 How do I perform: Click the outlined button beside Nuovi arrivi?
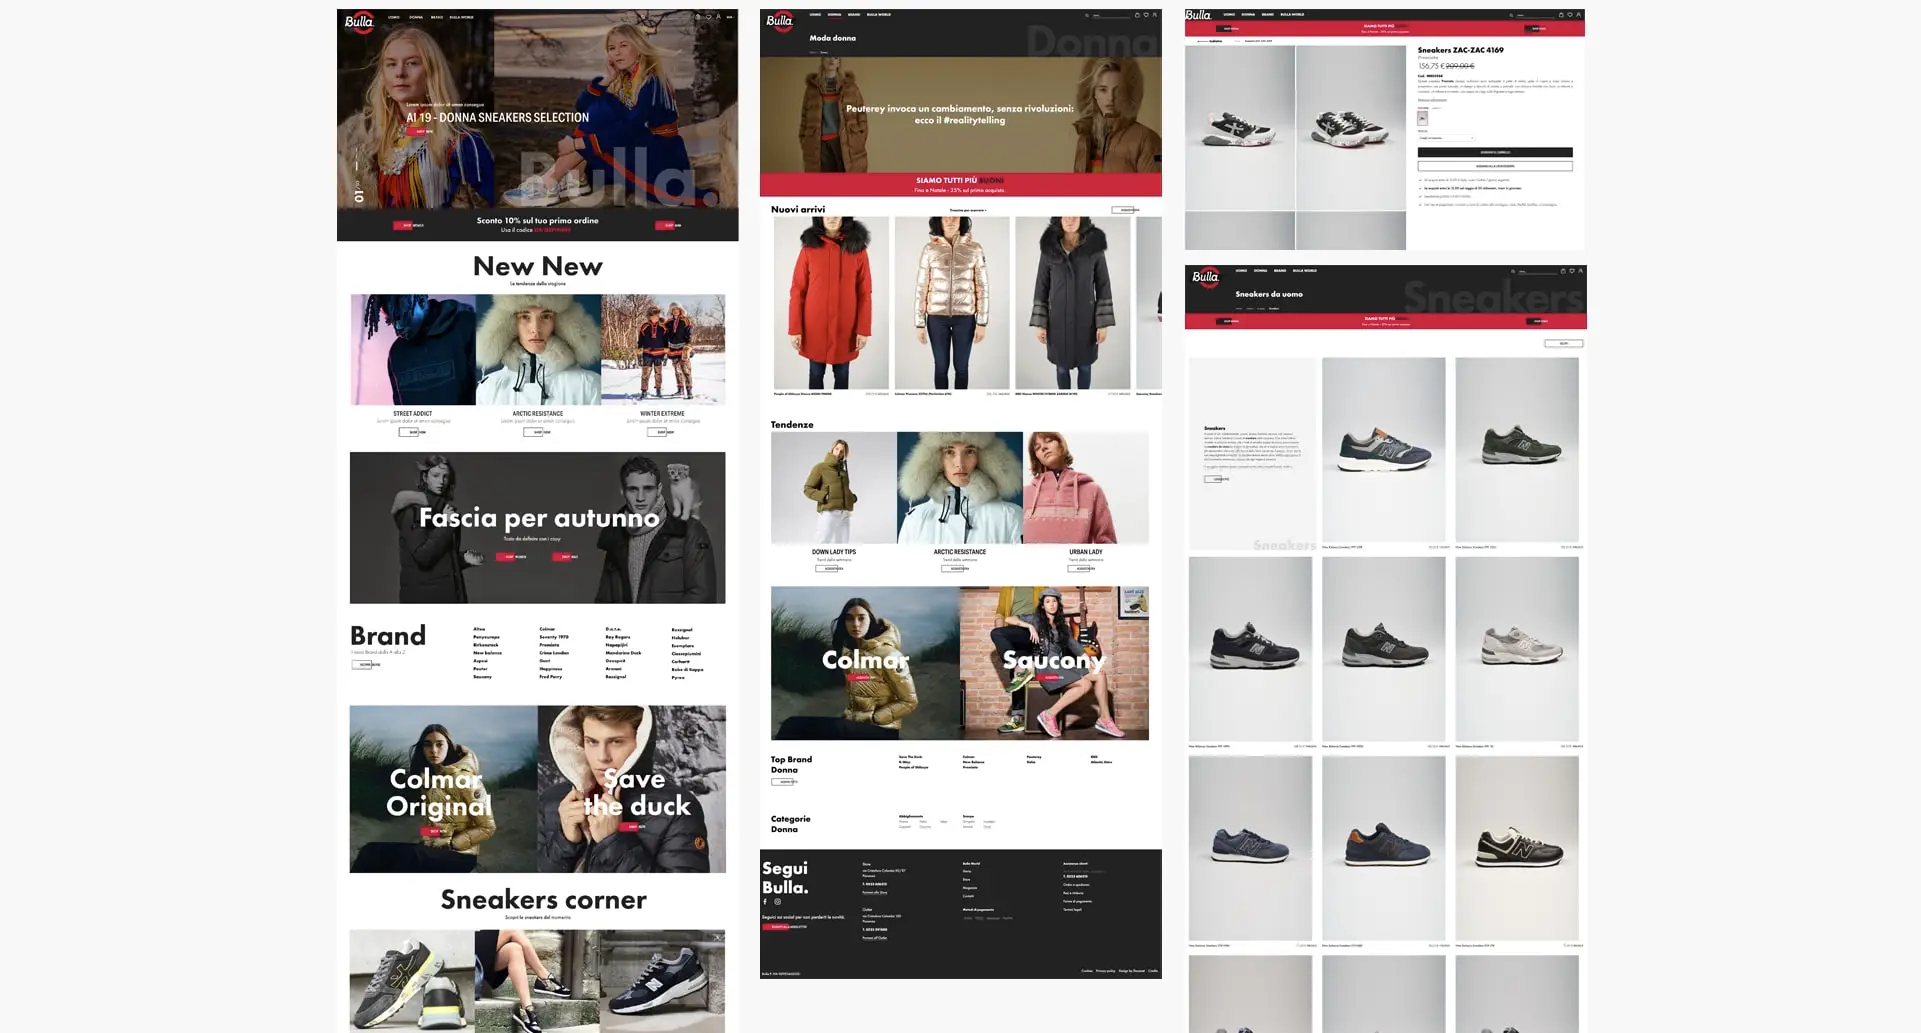(x=1126, y=210)
